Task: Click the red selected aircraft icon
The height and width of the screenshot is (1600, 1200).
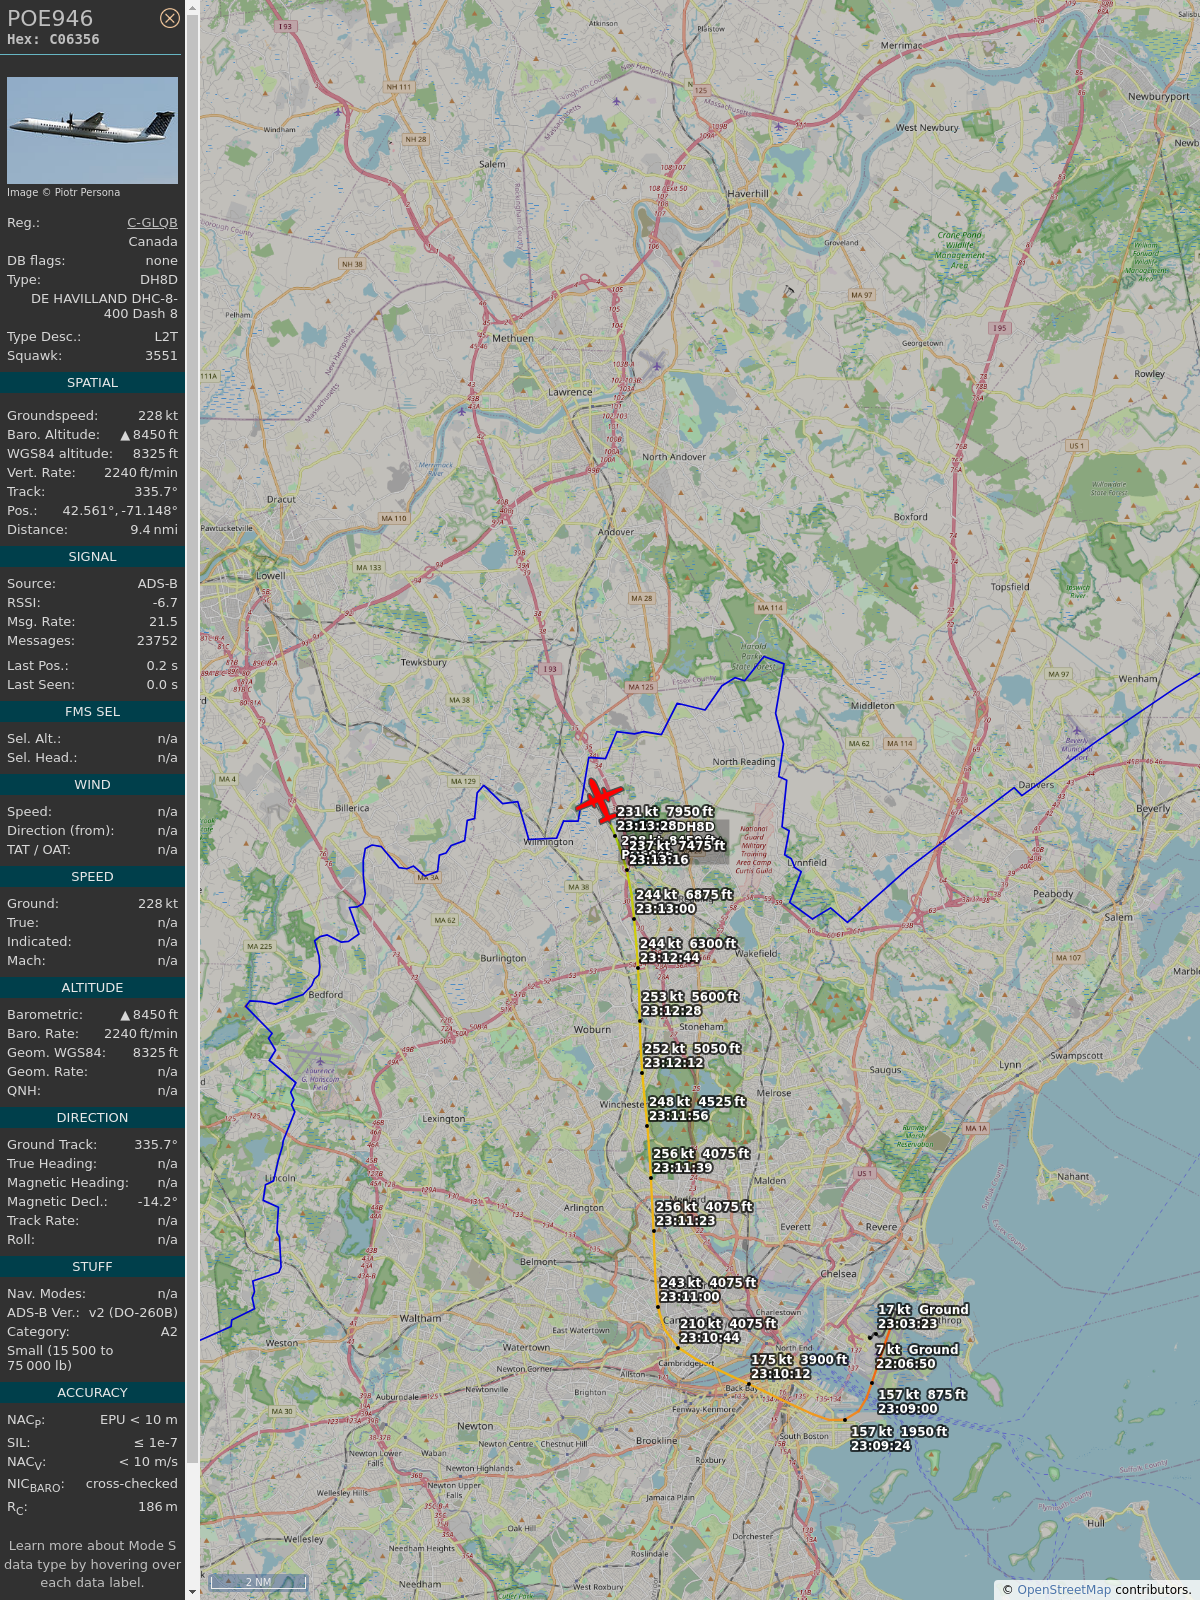Action: 599,800
